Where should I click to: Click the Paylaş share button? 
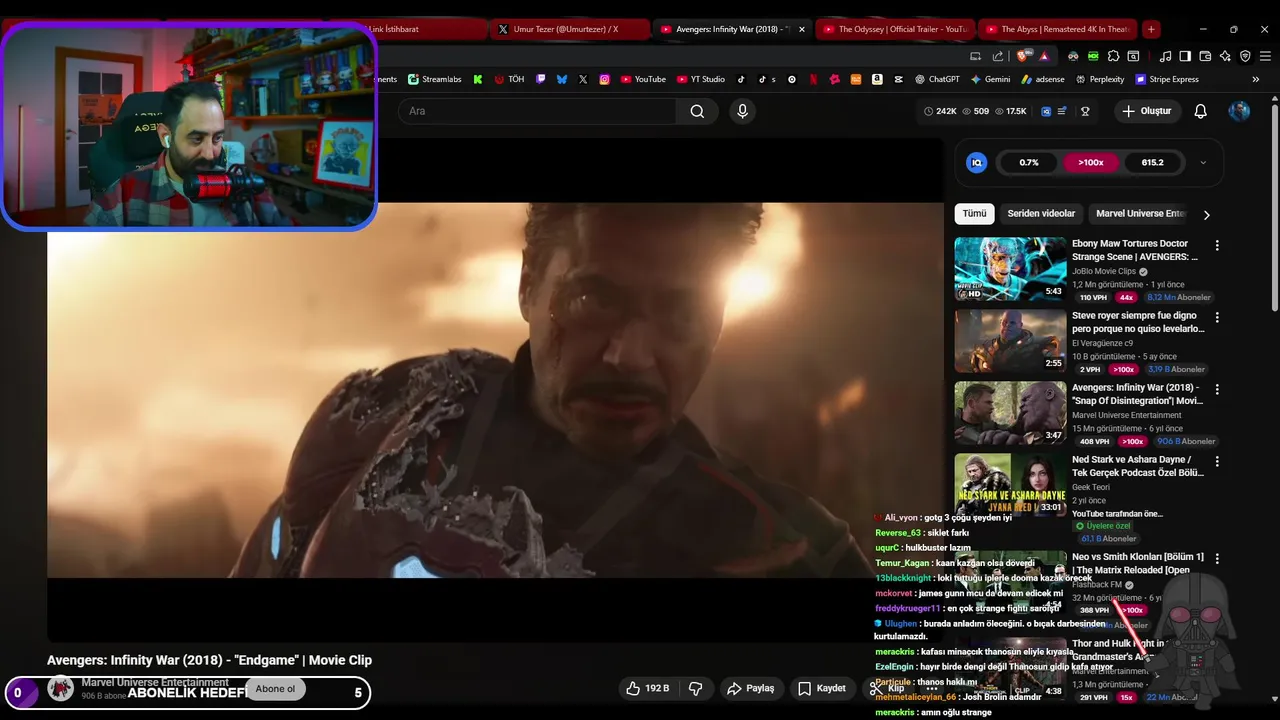[x=751, y=688]
